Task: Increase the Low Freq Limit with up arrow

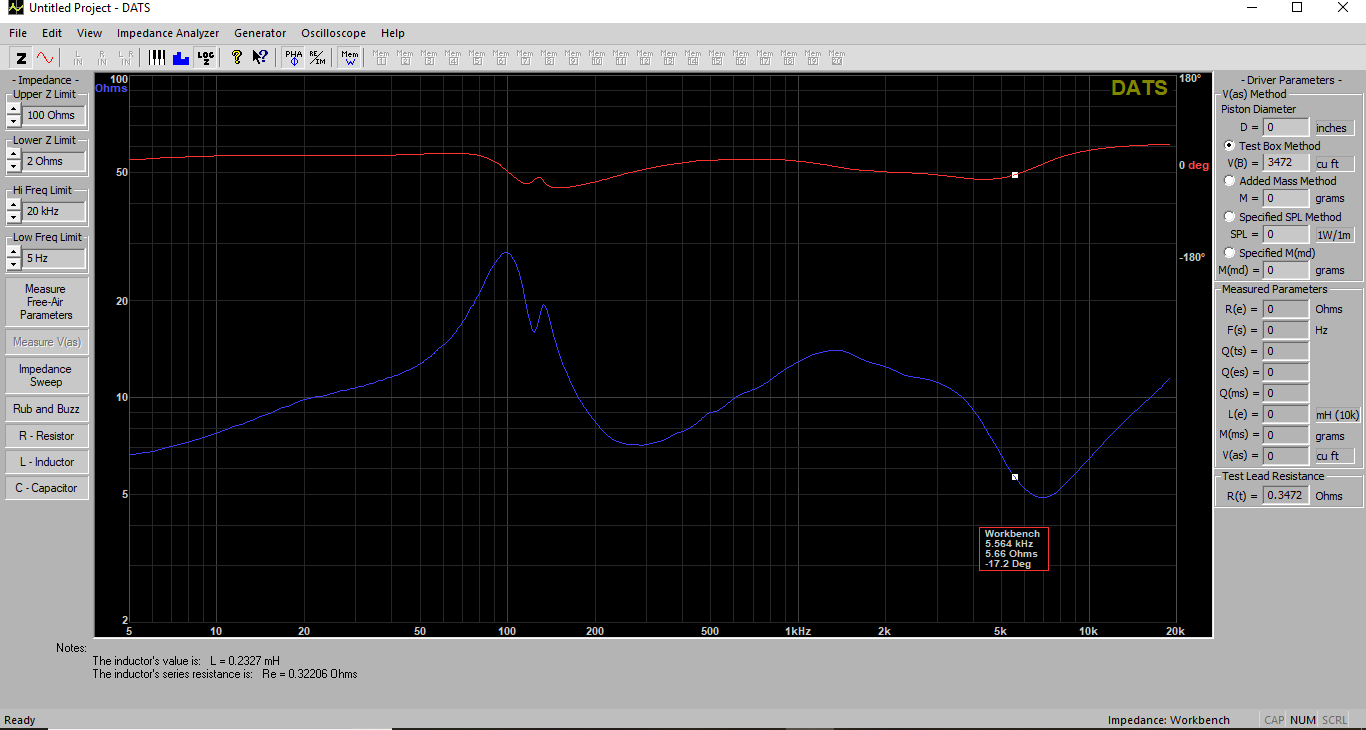Action: [x=14, y=252]
